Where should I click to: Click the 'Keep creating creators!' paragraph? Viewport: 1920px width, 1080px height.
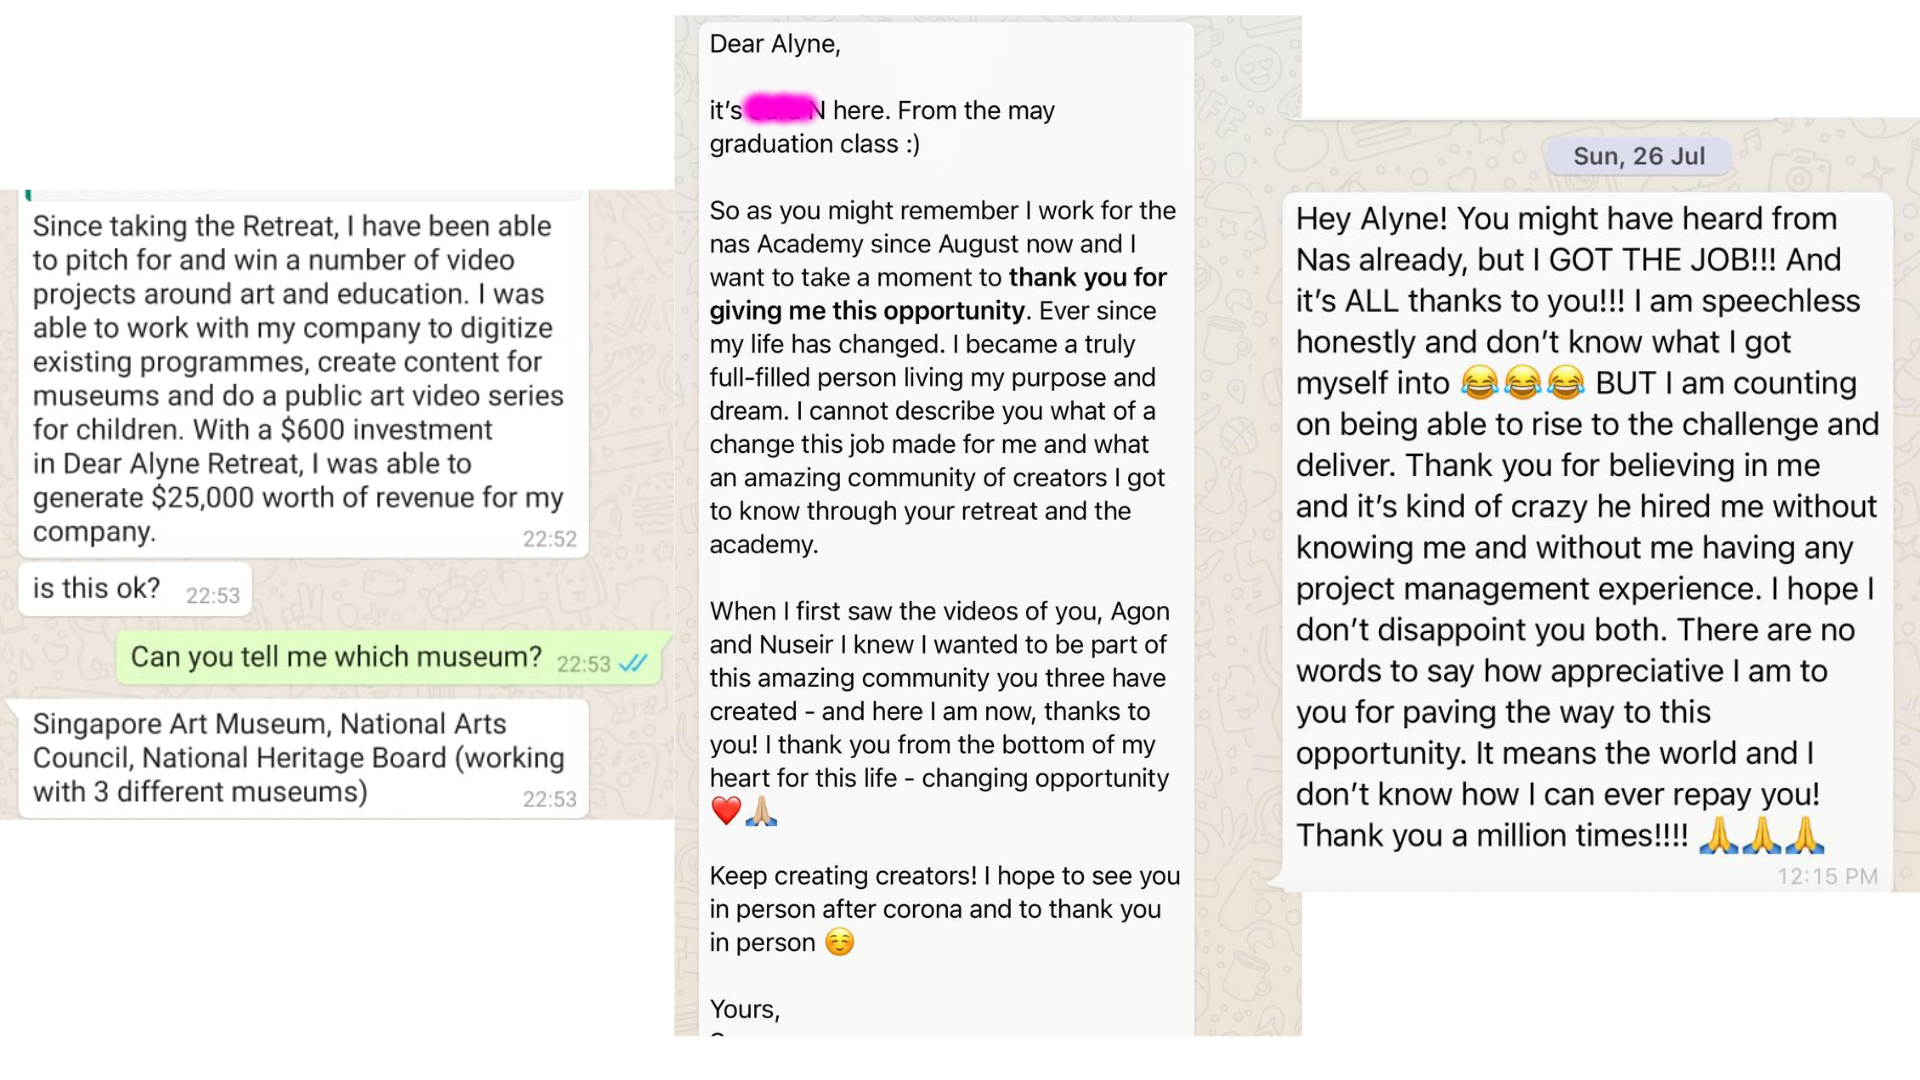tap(945, 909)
